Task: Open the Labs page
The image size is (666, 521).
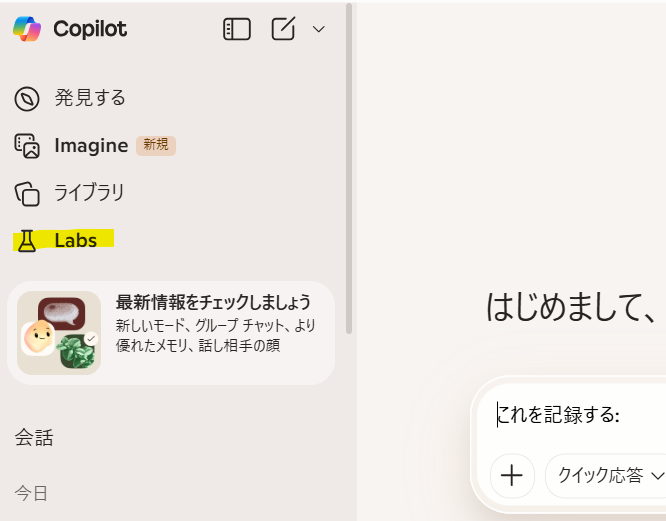Action: pyautogui.click(x=76, y=240)
